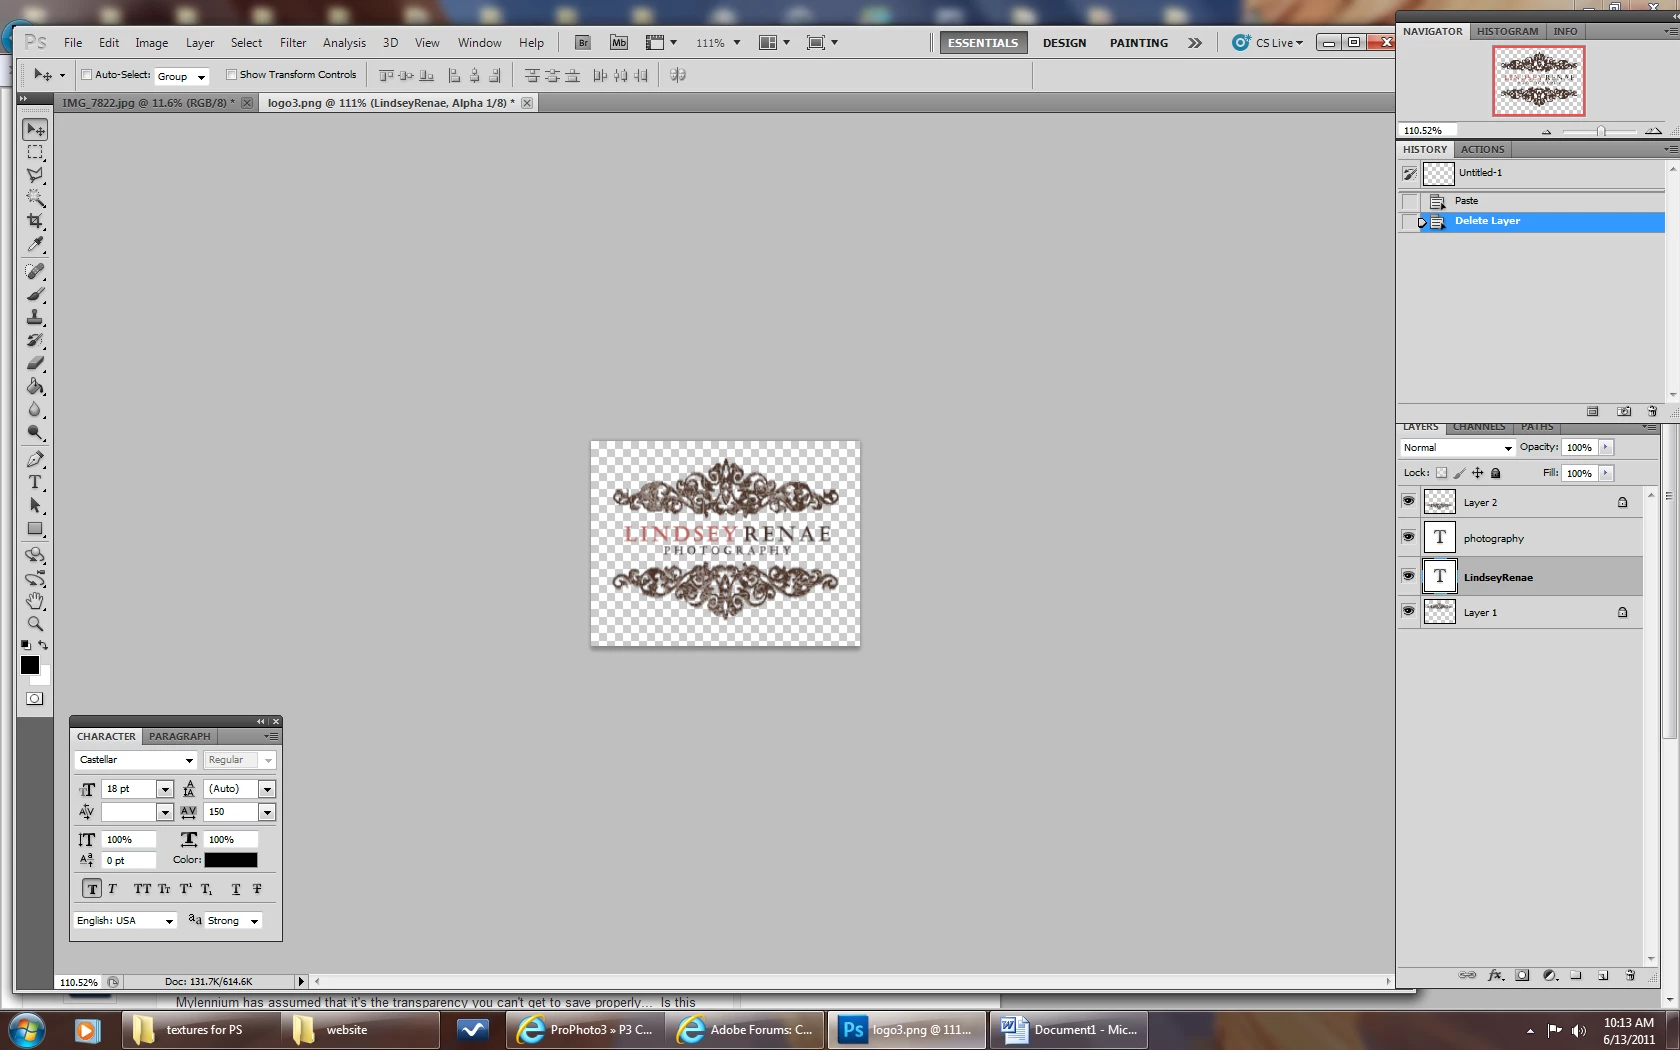This screenshot has width=1680, height=1050.
Task: Select the Paint Bucket tool
Action: coord(35,386)
